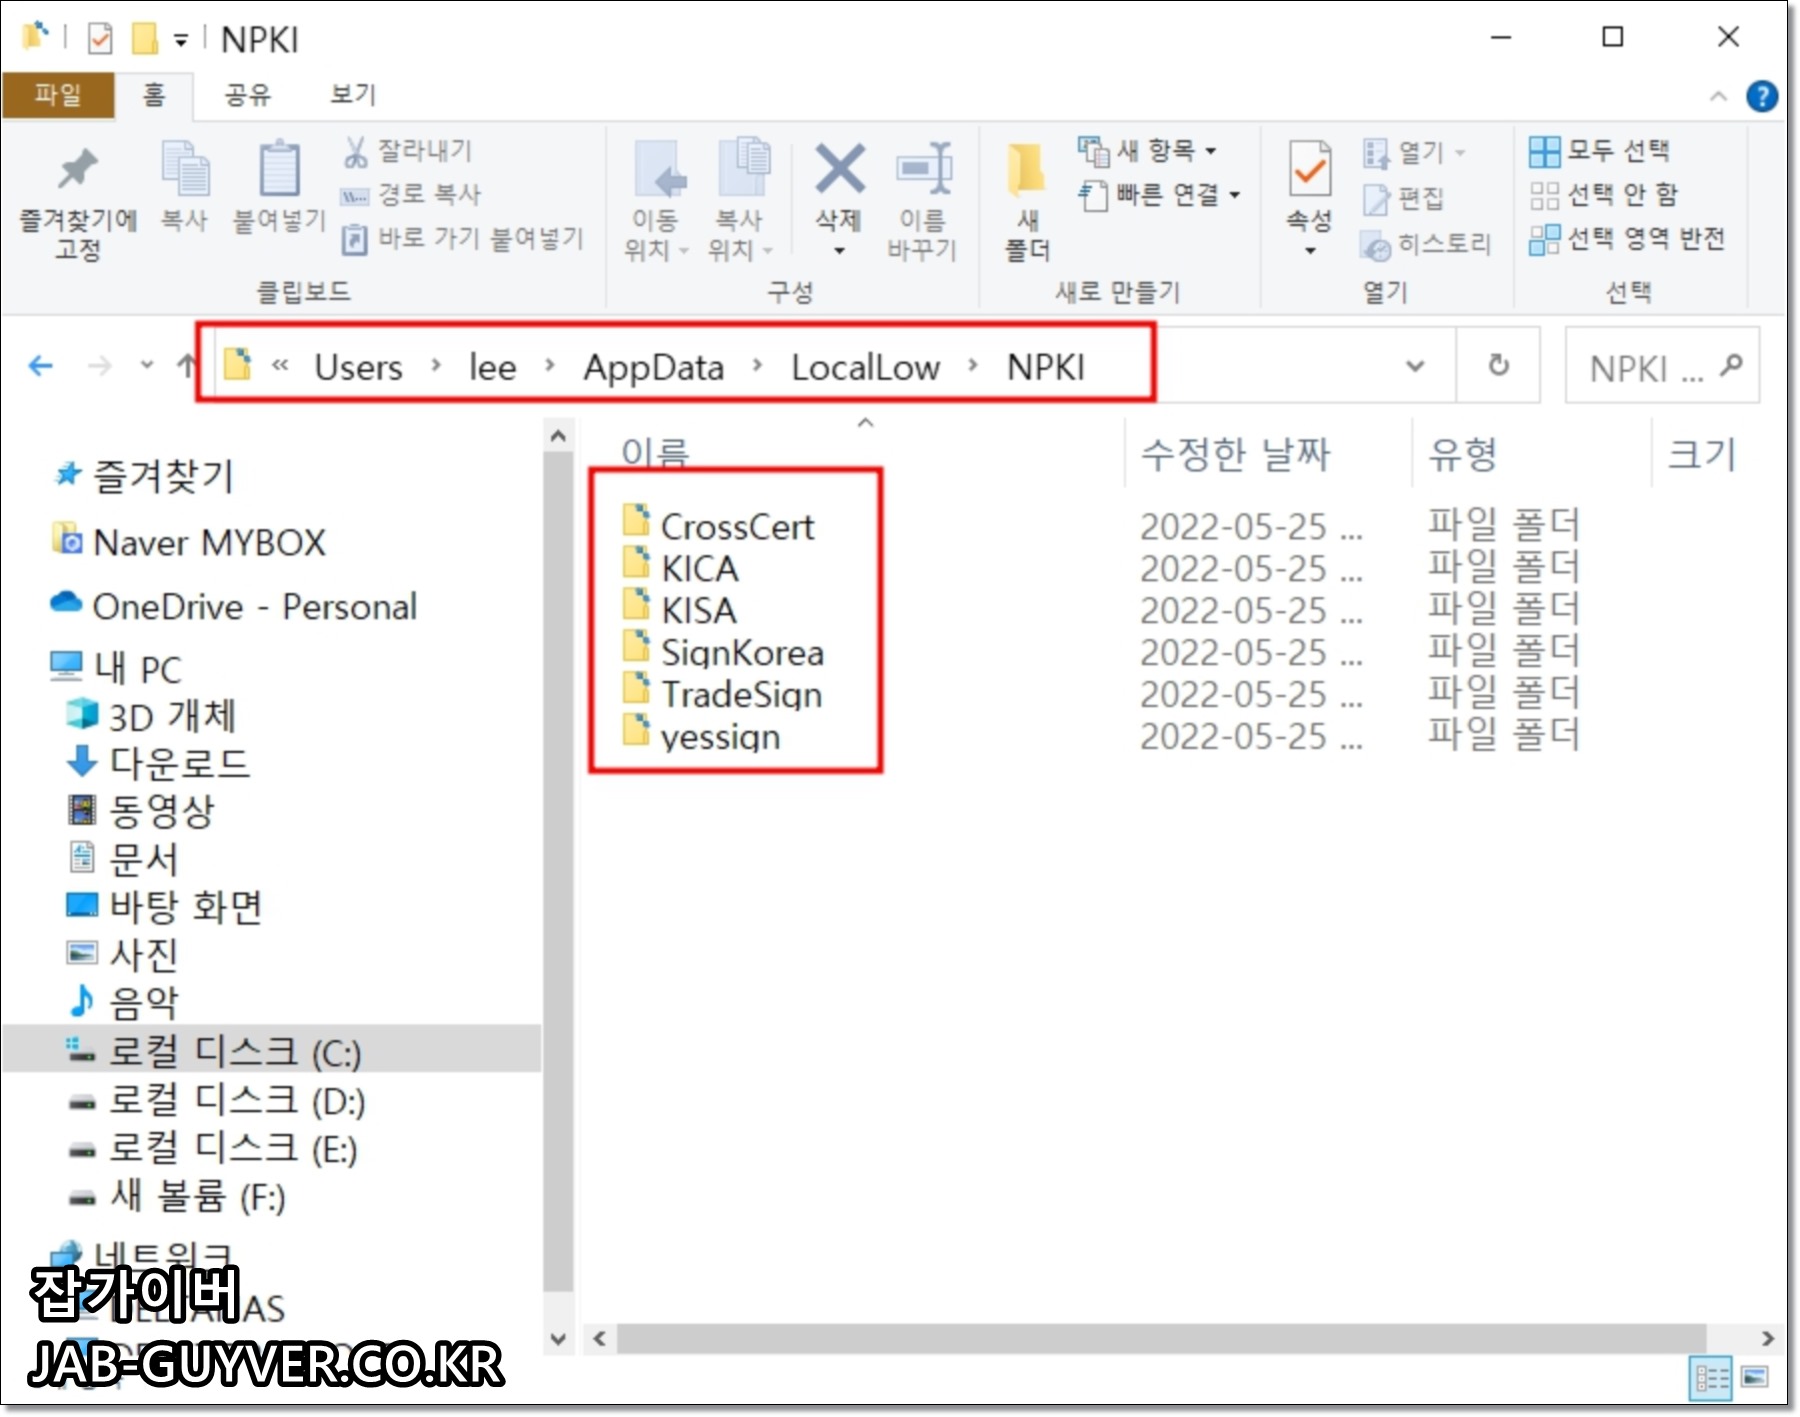This screenshot has height=1417, width=1800.
Task: Switch to the Share tab
Action: tap(247, 96)
